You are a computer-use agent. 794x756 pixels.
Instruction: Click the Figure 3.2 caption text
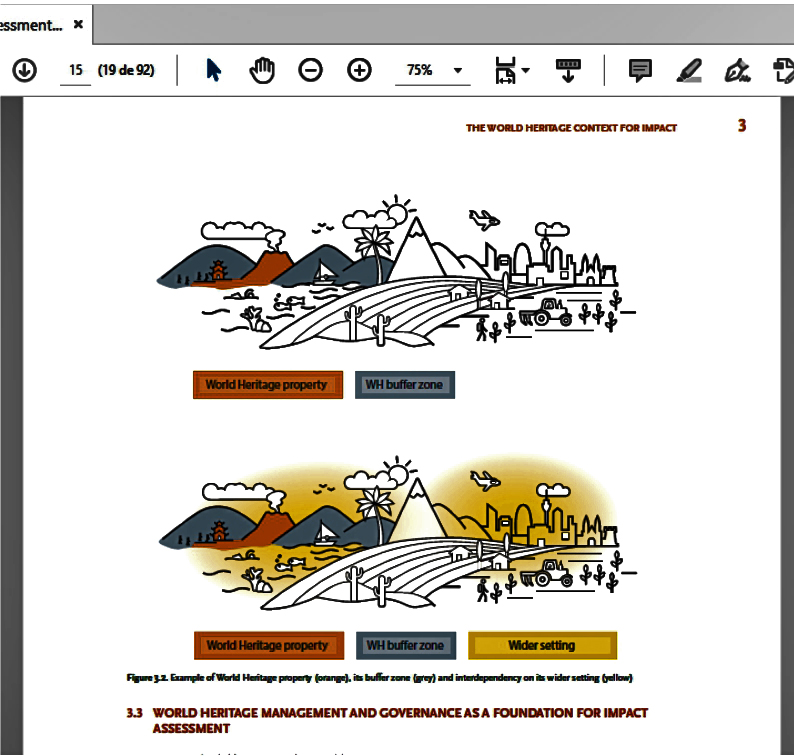pos(379,678)
